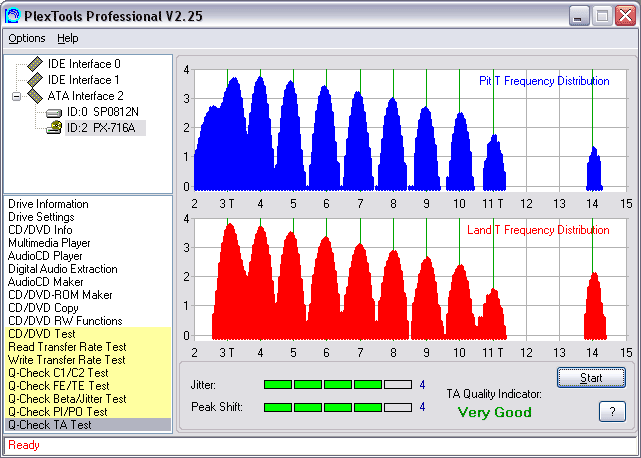Select Write Transfer Rate Test
Screen dimensions: 641x458
88,360
